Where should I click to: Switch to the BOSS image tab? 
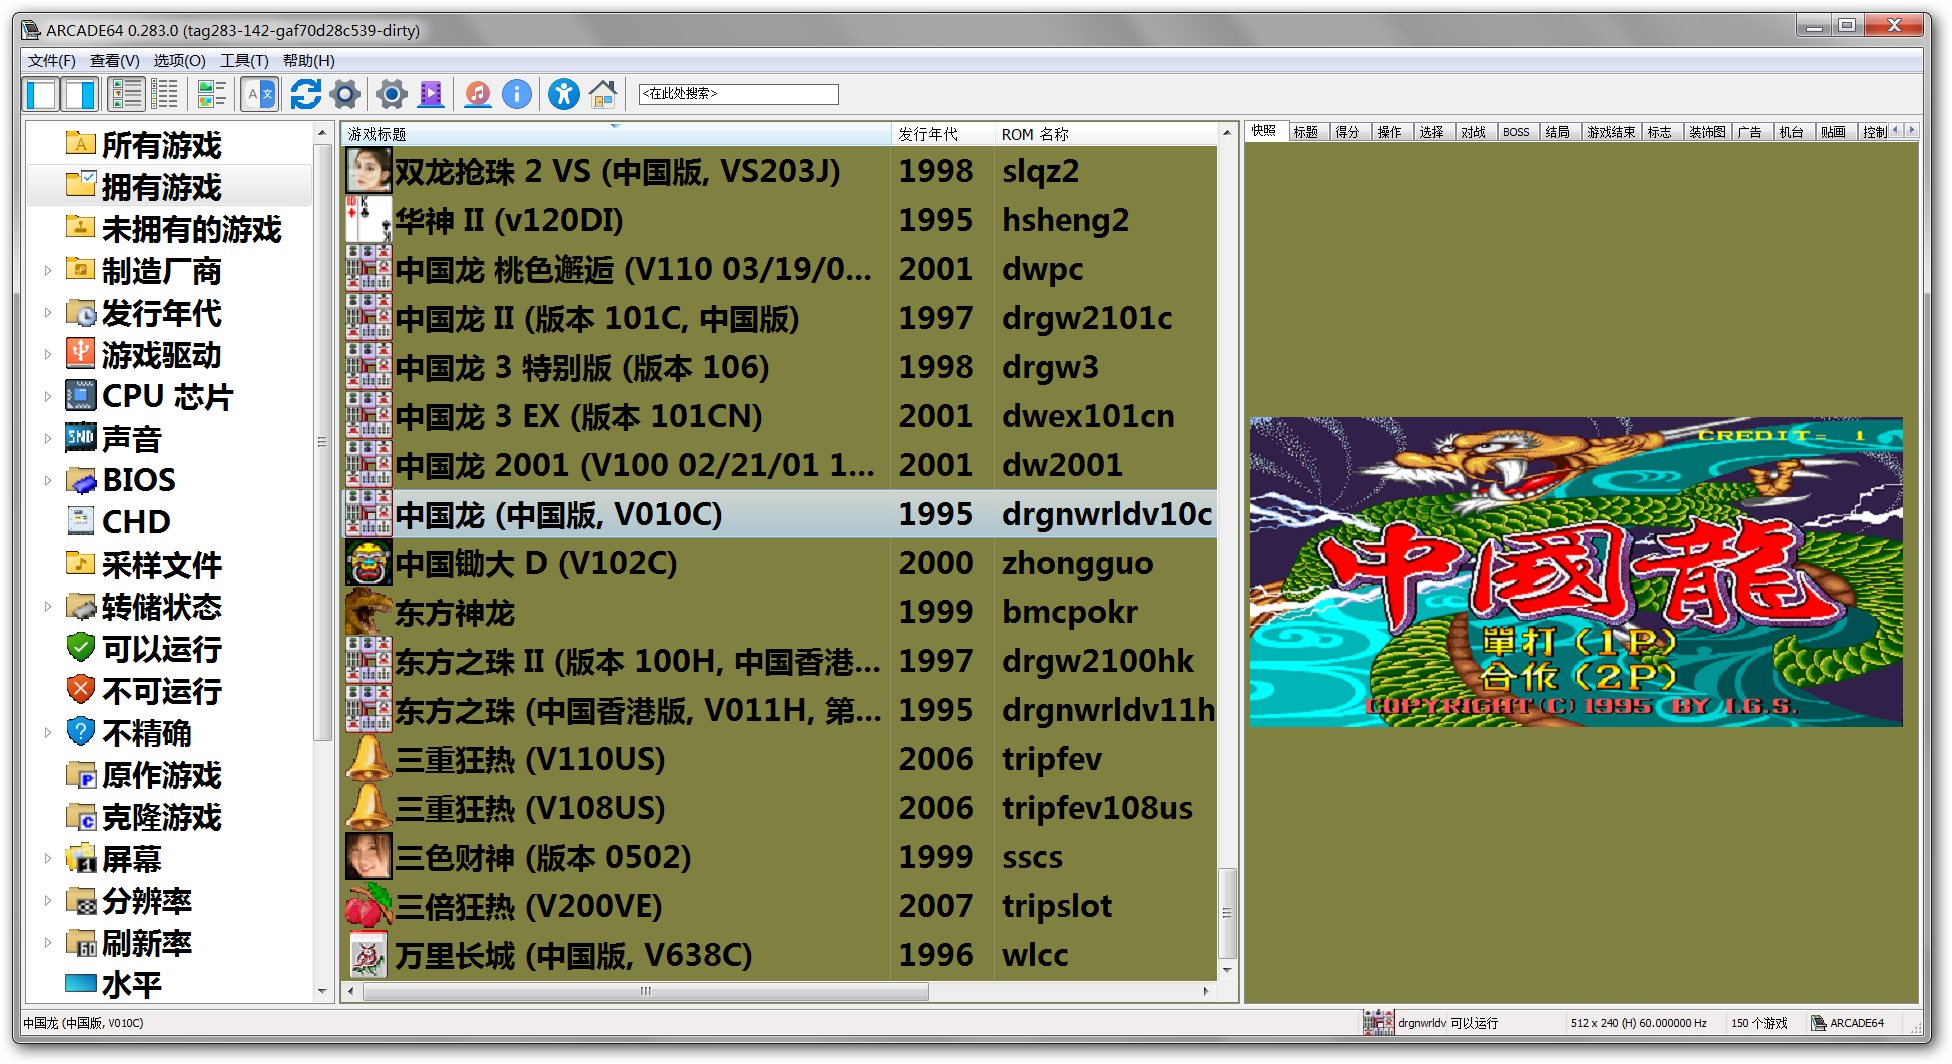point(1516,132)
